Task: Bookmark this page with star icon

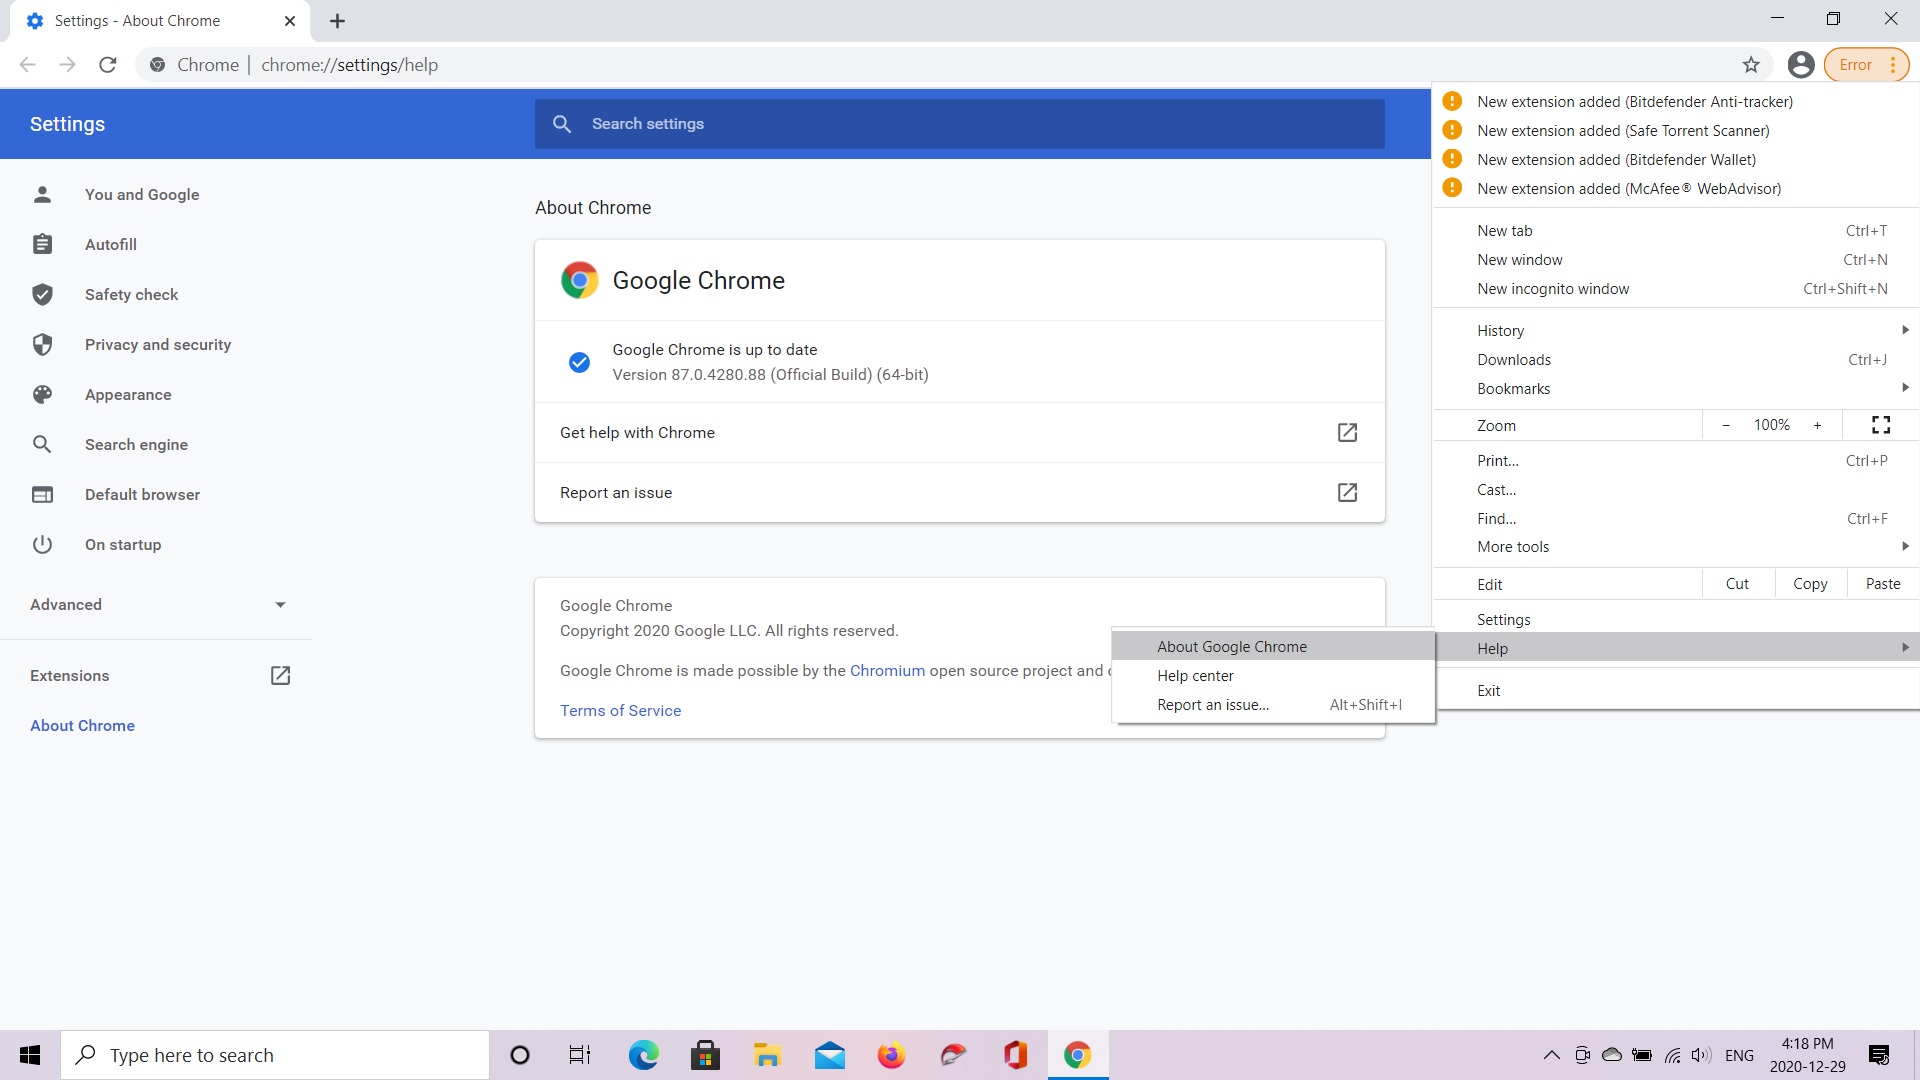Action: (x=1751, y=65)
